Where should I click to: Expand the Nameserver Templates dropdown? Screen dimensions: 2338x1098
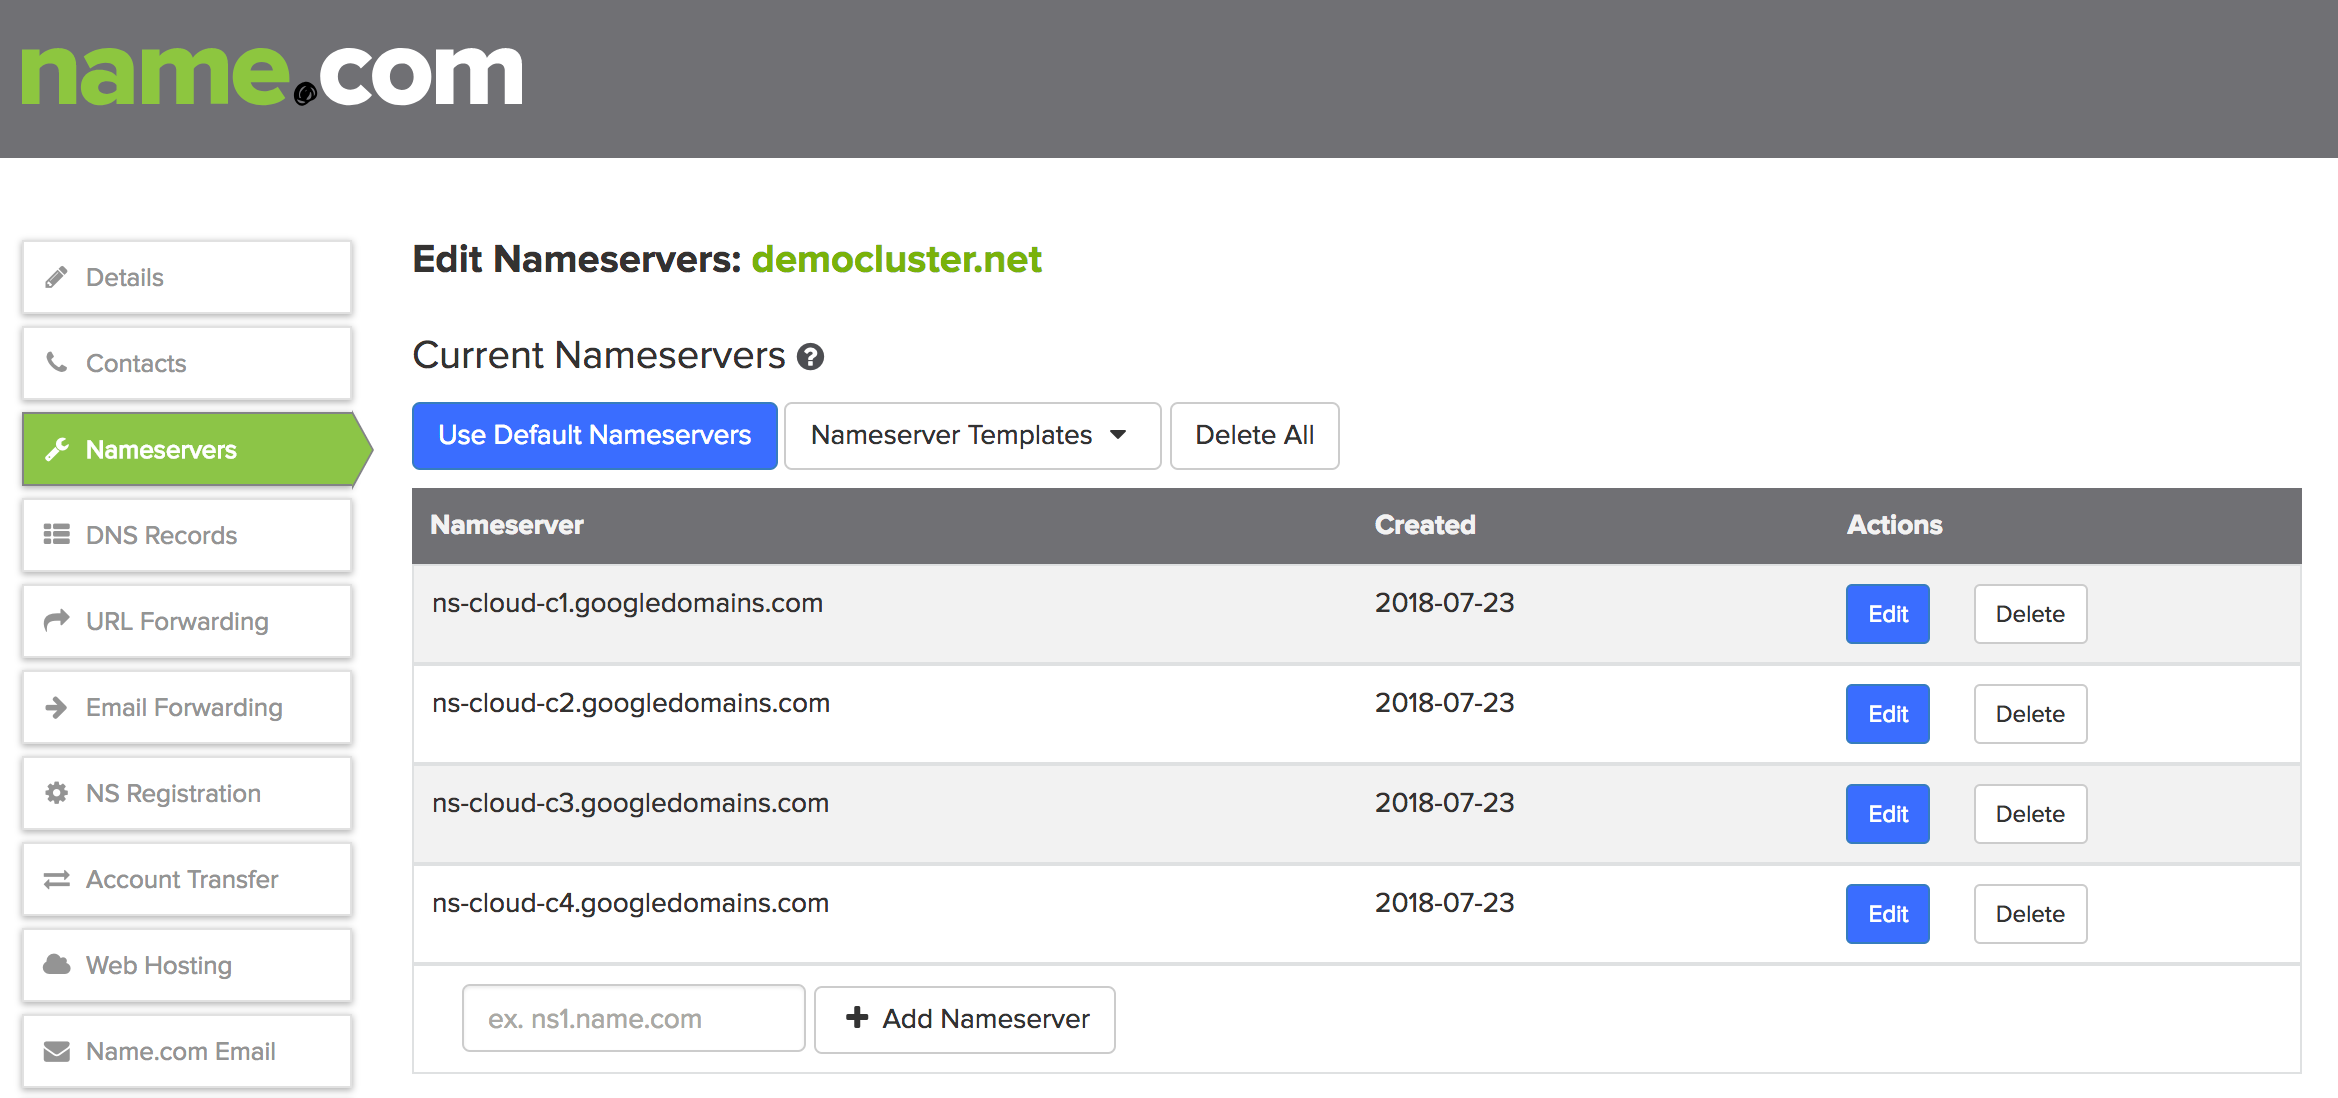(x=972, y=435)
